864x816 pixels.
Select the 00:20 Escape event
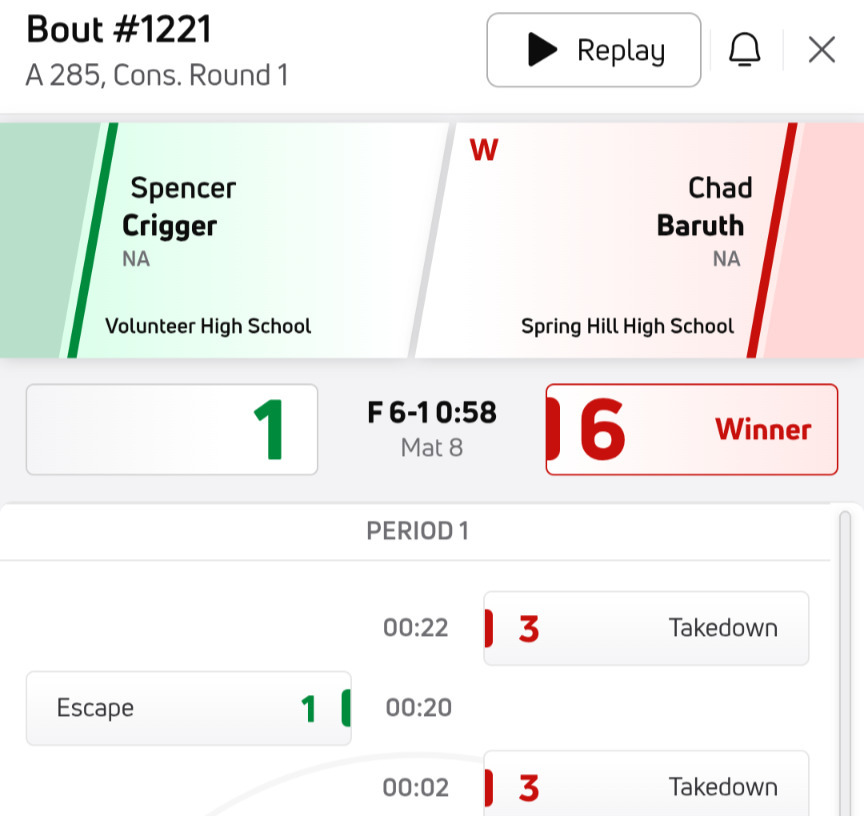(x=189, y=708)
